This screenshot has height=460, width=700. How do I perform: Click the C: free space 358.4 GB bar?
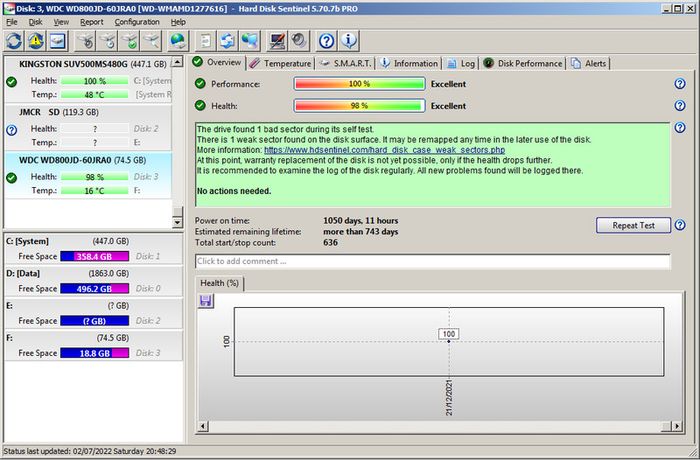[x=94, y=256]
